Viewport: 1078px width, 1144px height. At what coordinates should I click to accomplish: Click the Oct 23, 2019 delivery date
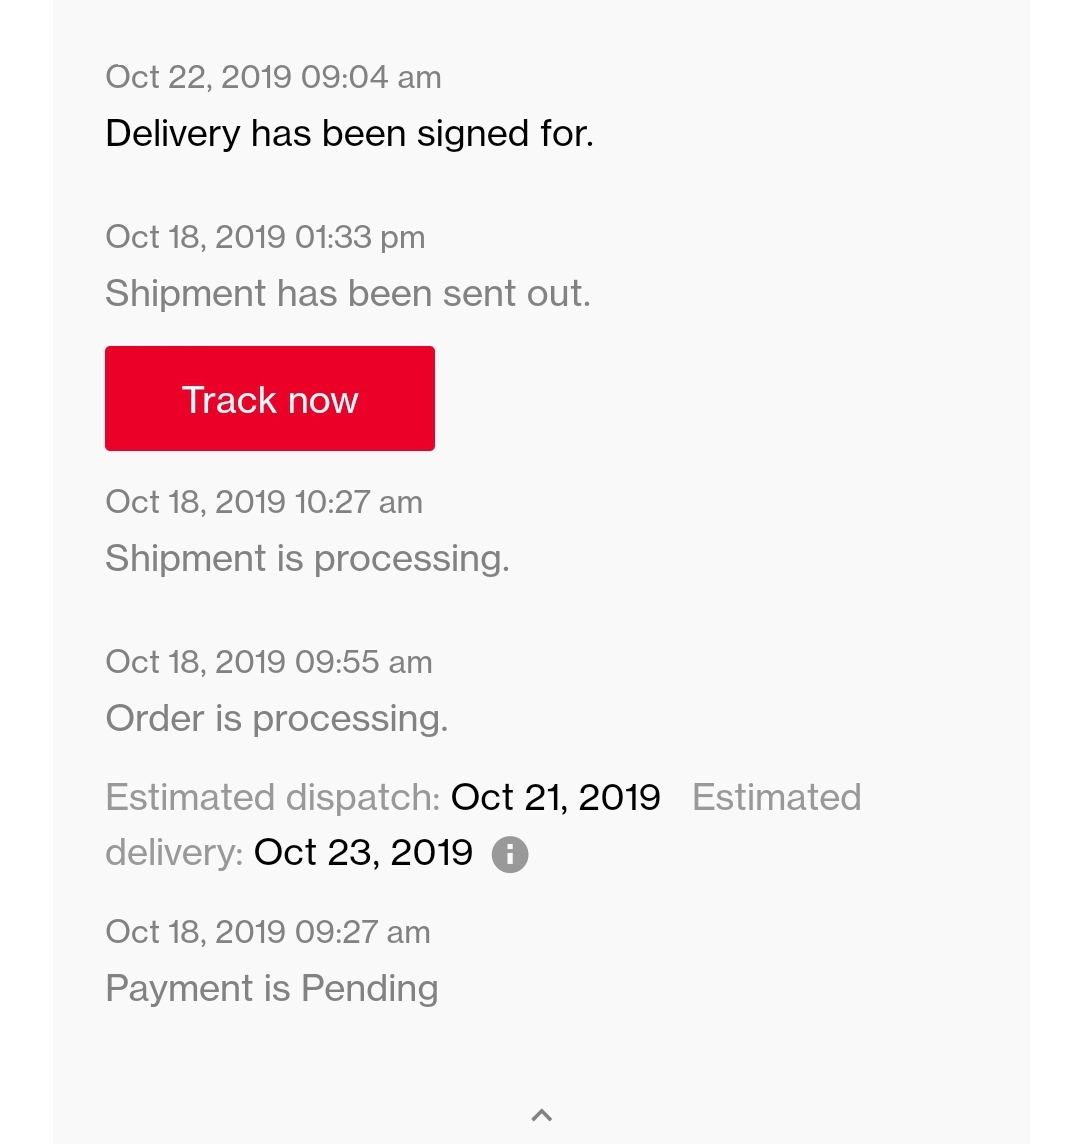point(363,852)
